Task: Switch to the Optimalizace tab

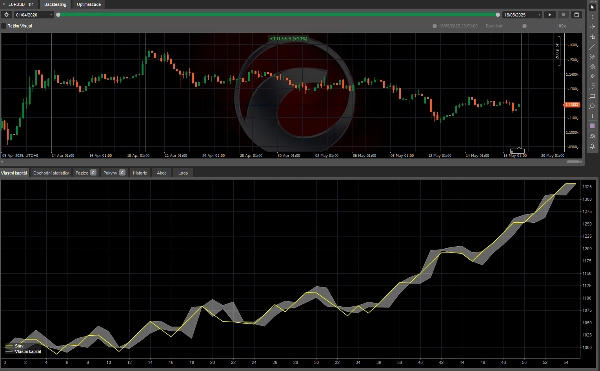Action: 88,4
